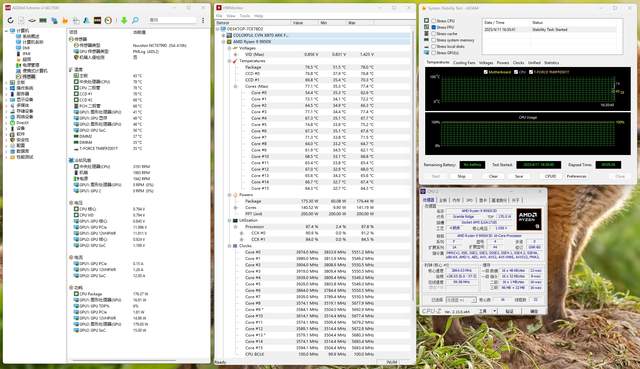Expand the 主板 node in AIDA64 tree

7,82
